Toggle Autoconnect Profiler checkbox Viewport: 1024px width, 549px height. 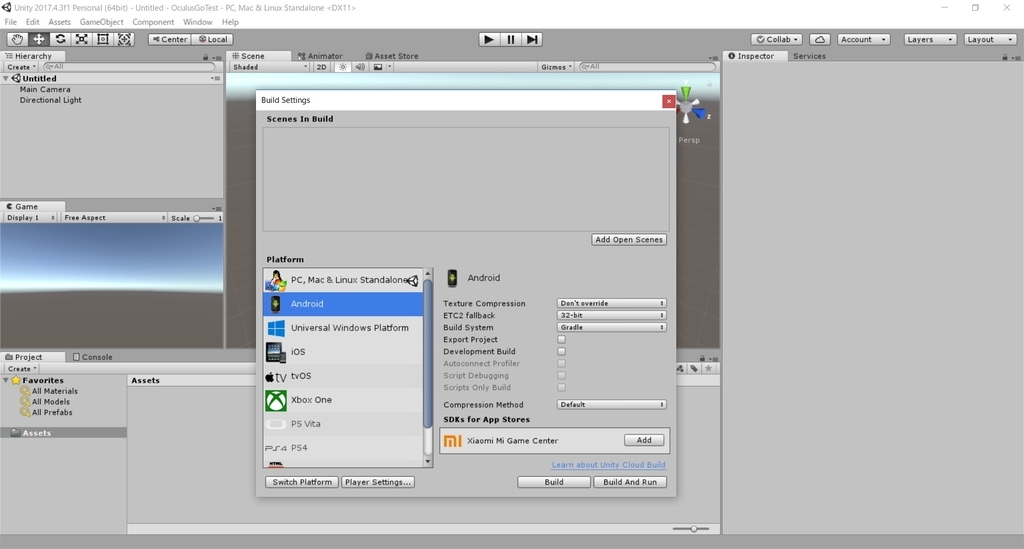(x=562, y=364)
